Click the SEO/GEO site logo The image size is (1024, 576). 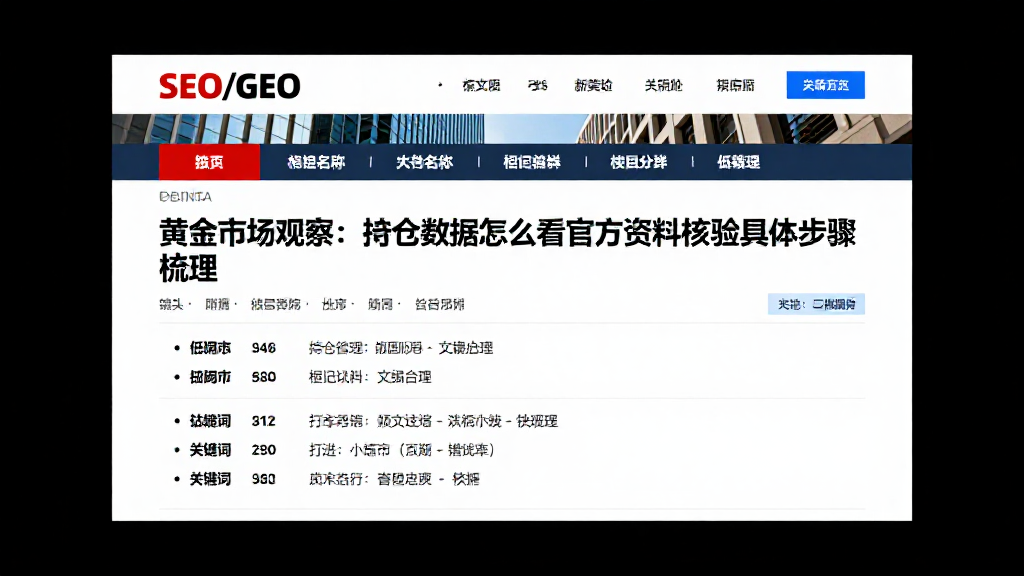[x=229, y=86]
